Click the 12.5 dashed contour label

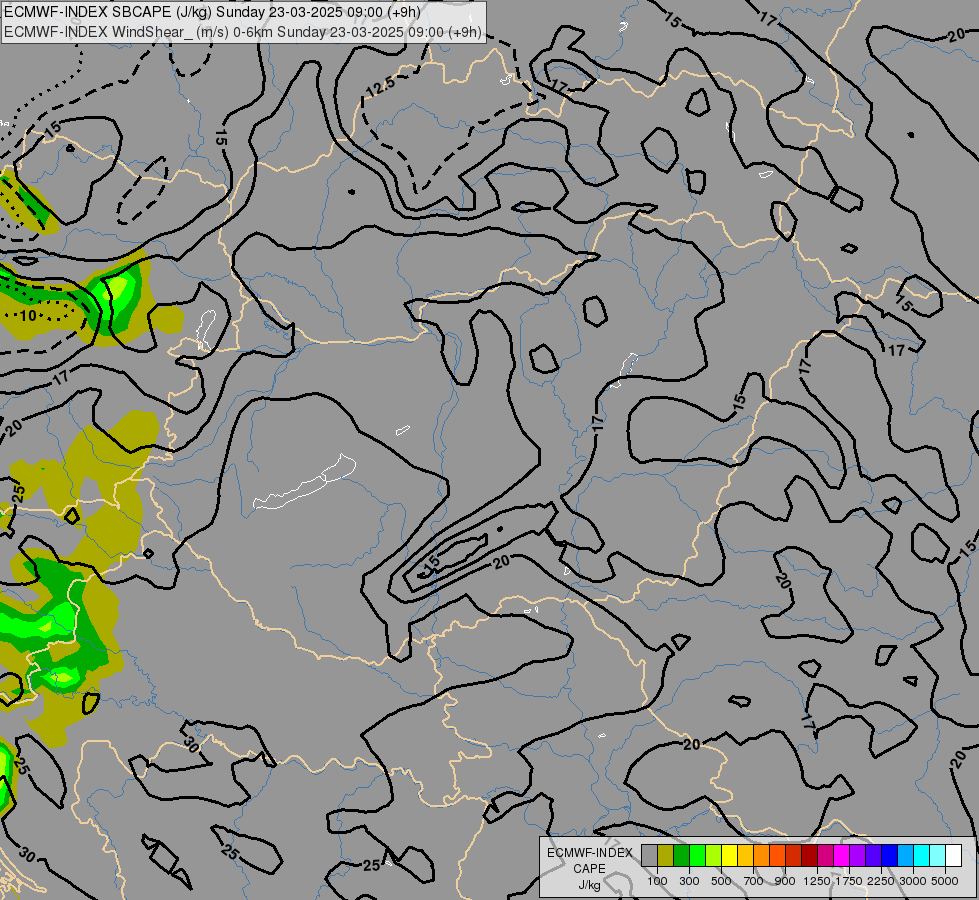coord(380,86)
